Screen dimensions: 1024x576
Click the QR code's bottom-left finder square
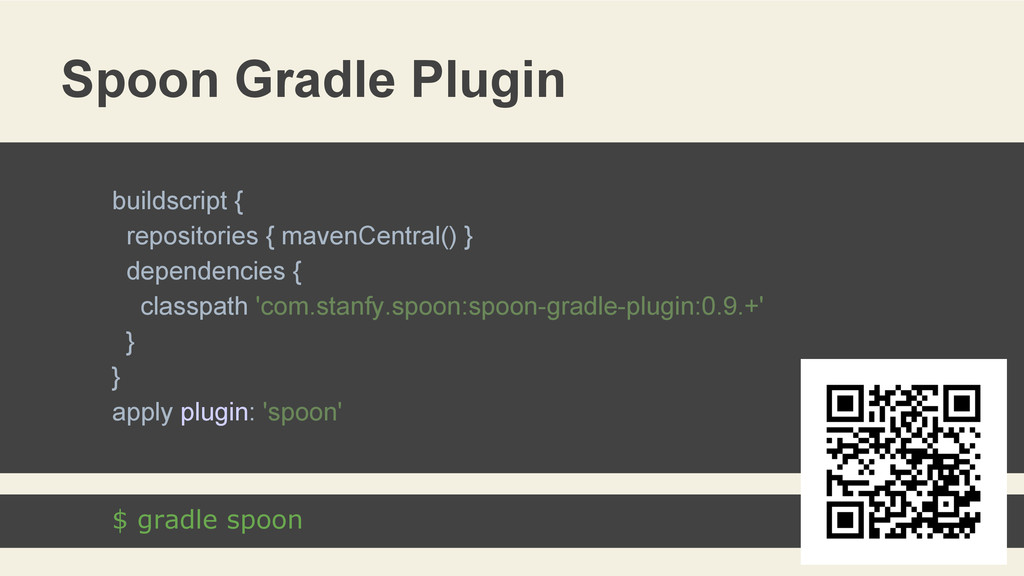(x=846, y=519)
